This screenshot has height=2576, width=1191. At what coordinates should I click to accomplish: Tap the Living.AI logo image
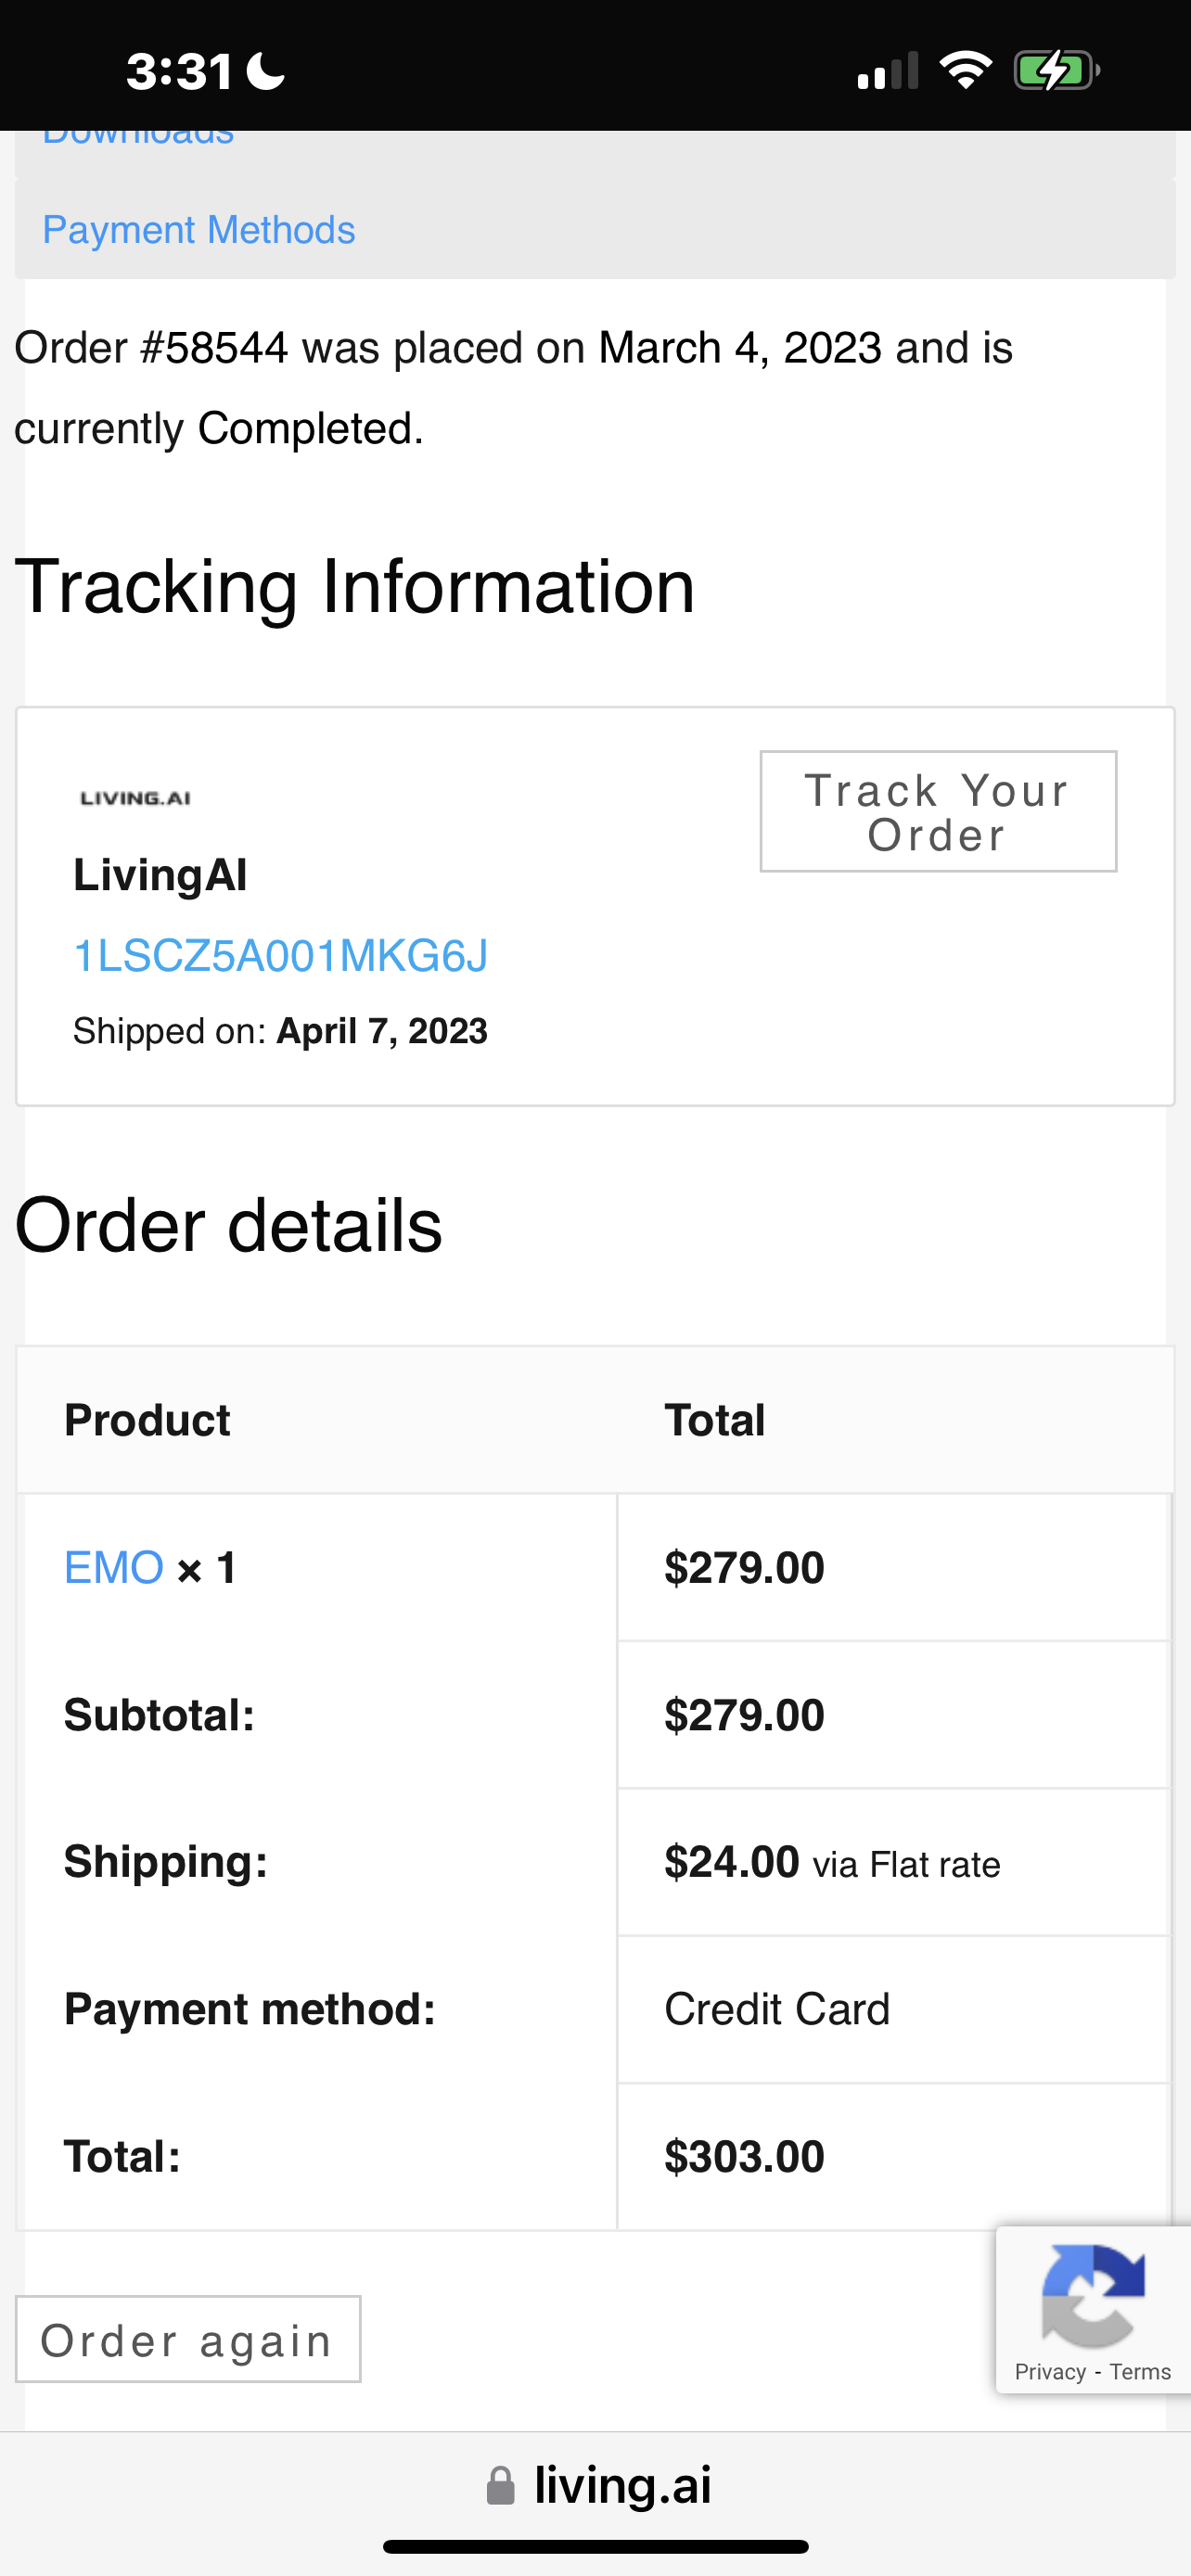(x=135, y=798)
